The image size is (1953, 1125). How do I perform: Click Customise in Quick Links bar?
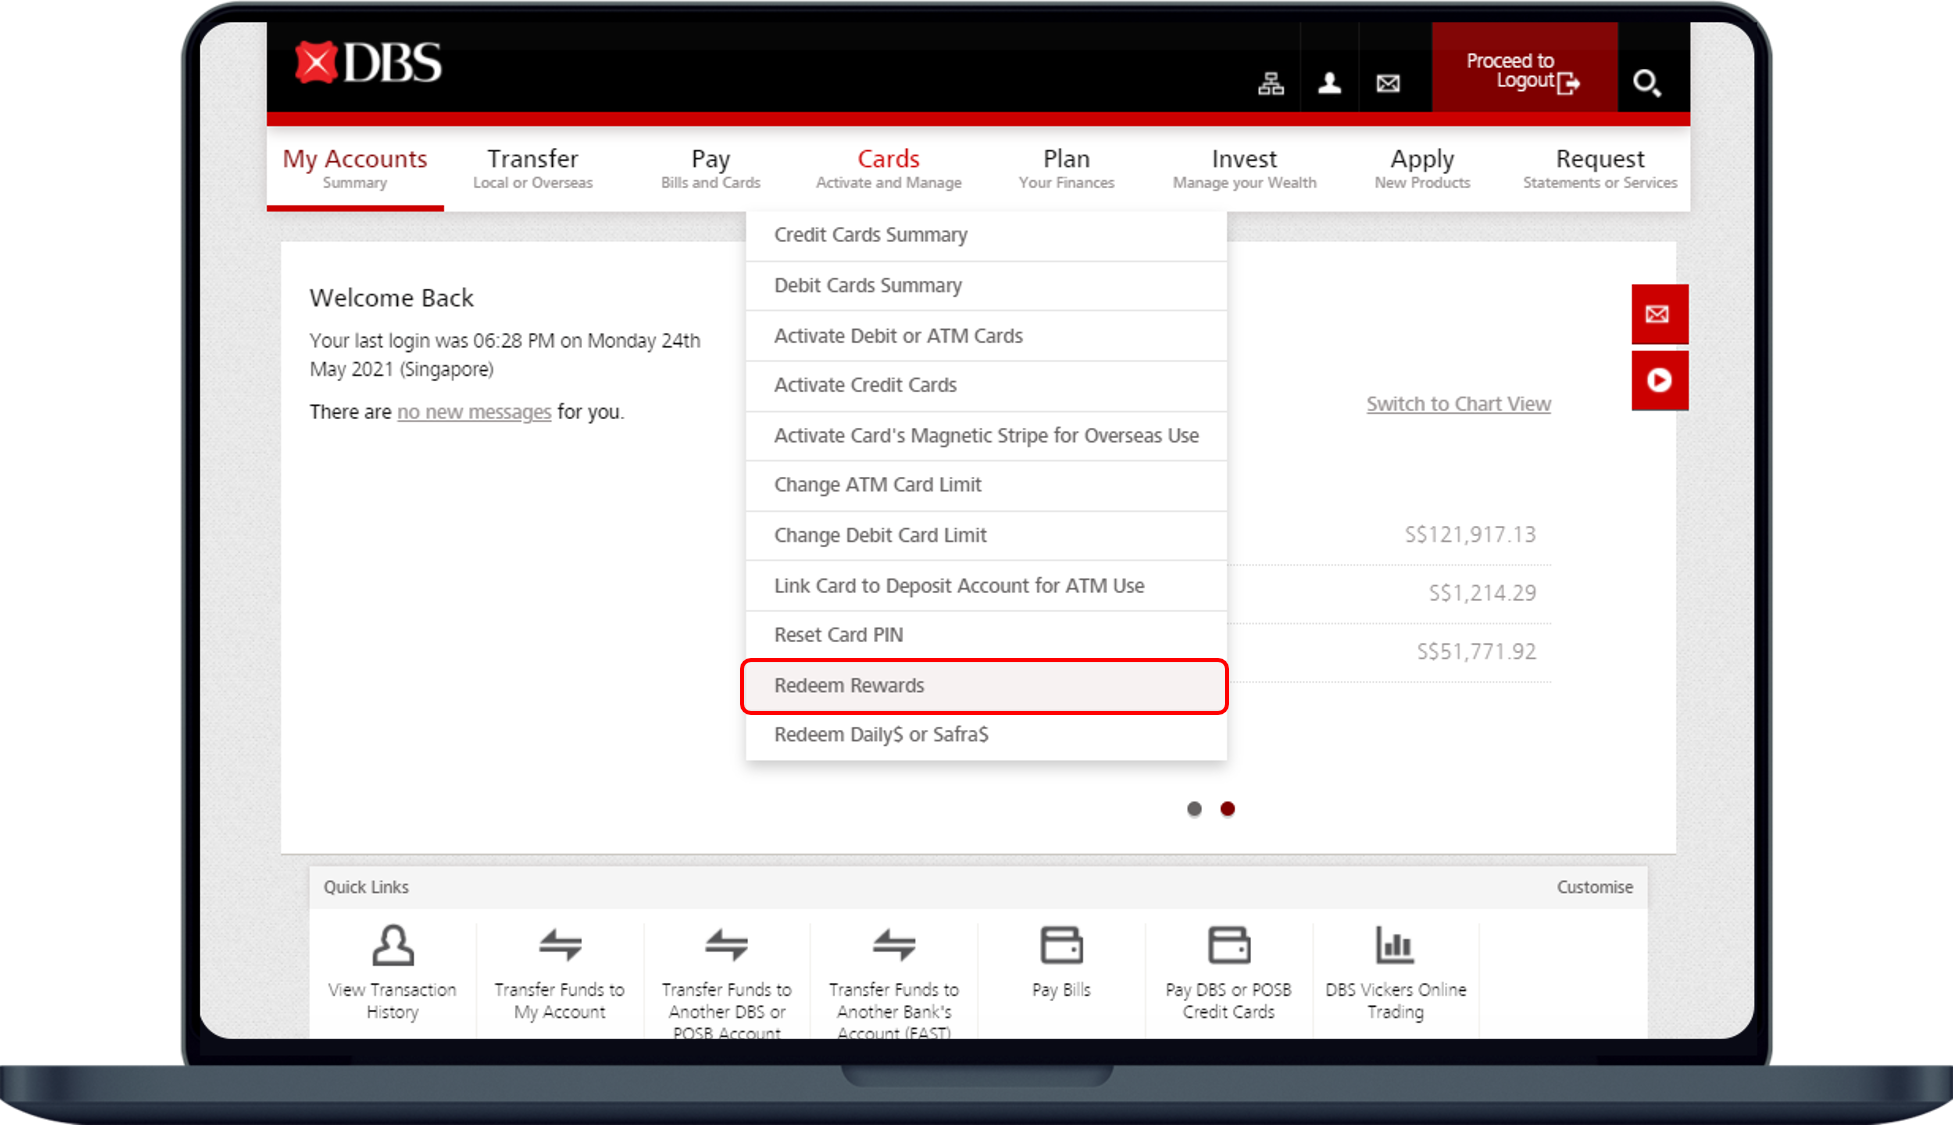click(x=1594, y=887)
